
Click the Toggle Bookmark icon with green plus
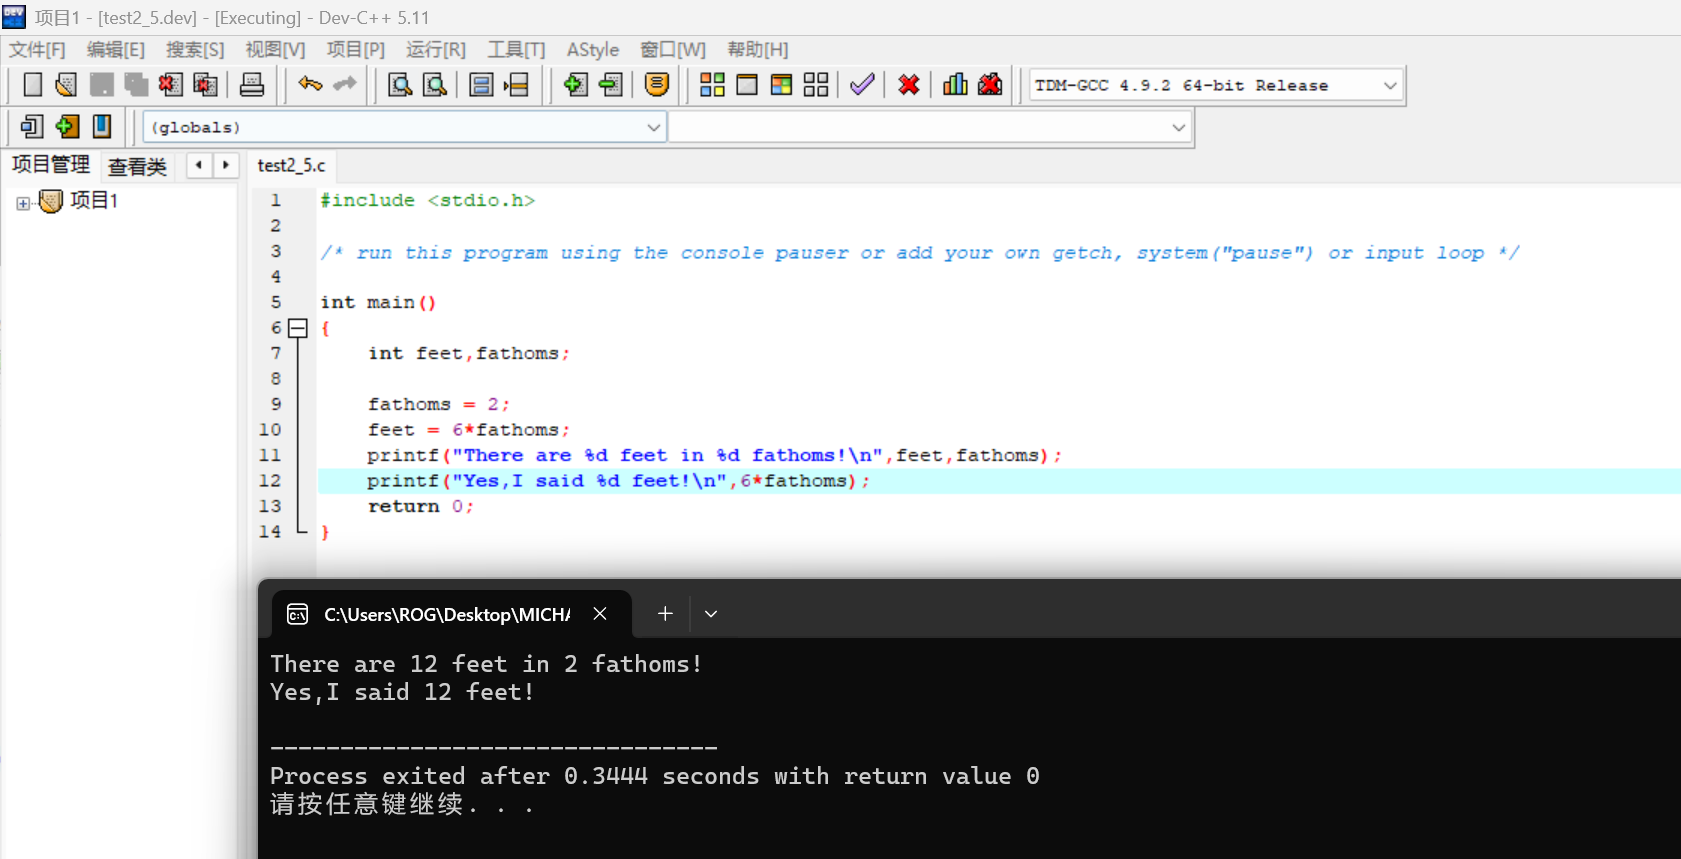67,126
